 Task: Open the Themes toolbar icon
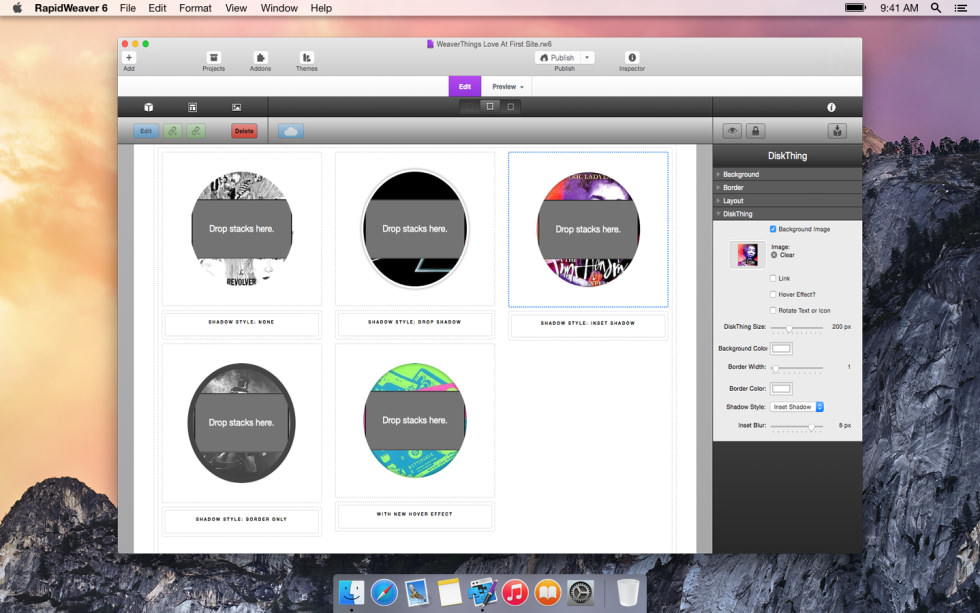coord(306,57)
